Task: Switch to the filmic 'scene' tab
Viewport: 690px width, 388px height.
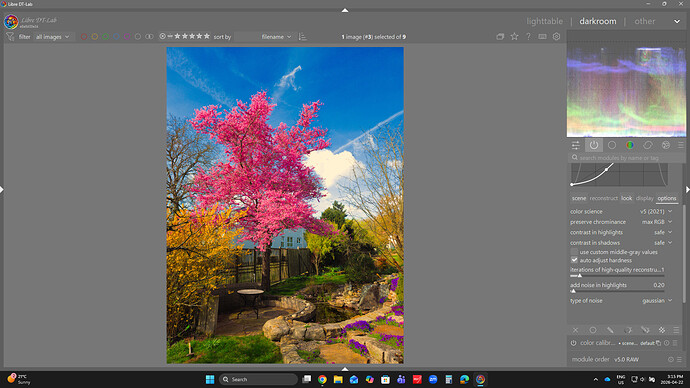Action: (x=579, y=198)
